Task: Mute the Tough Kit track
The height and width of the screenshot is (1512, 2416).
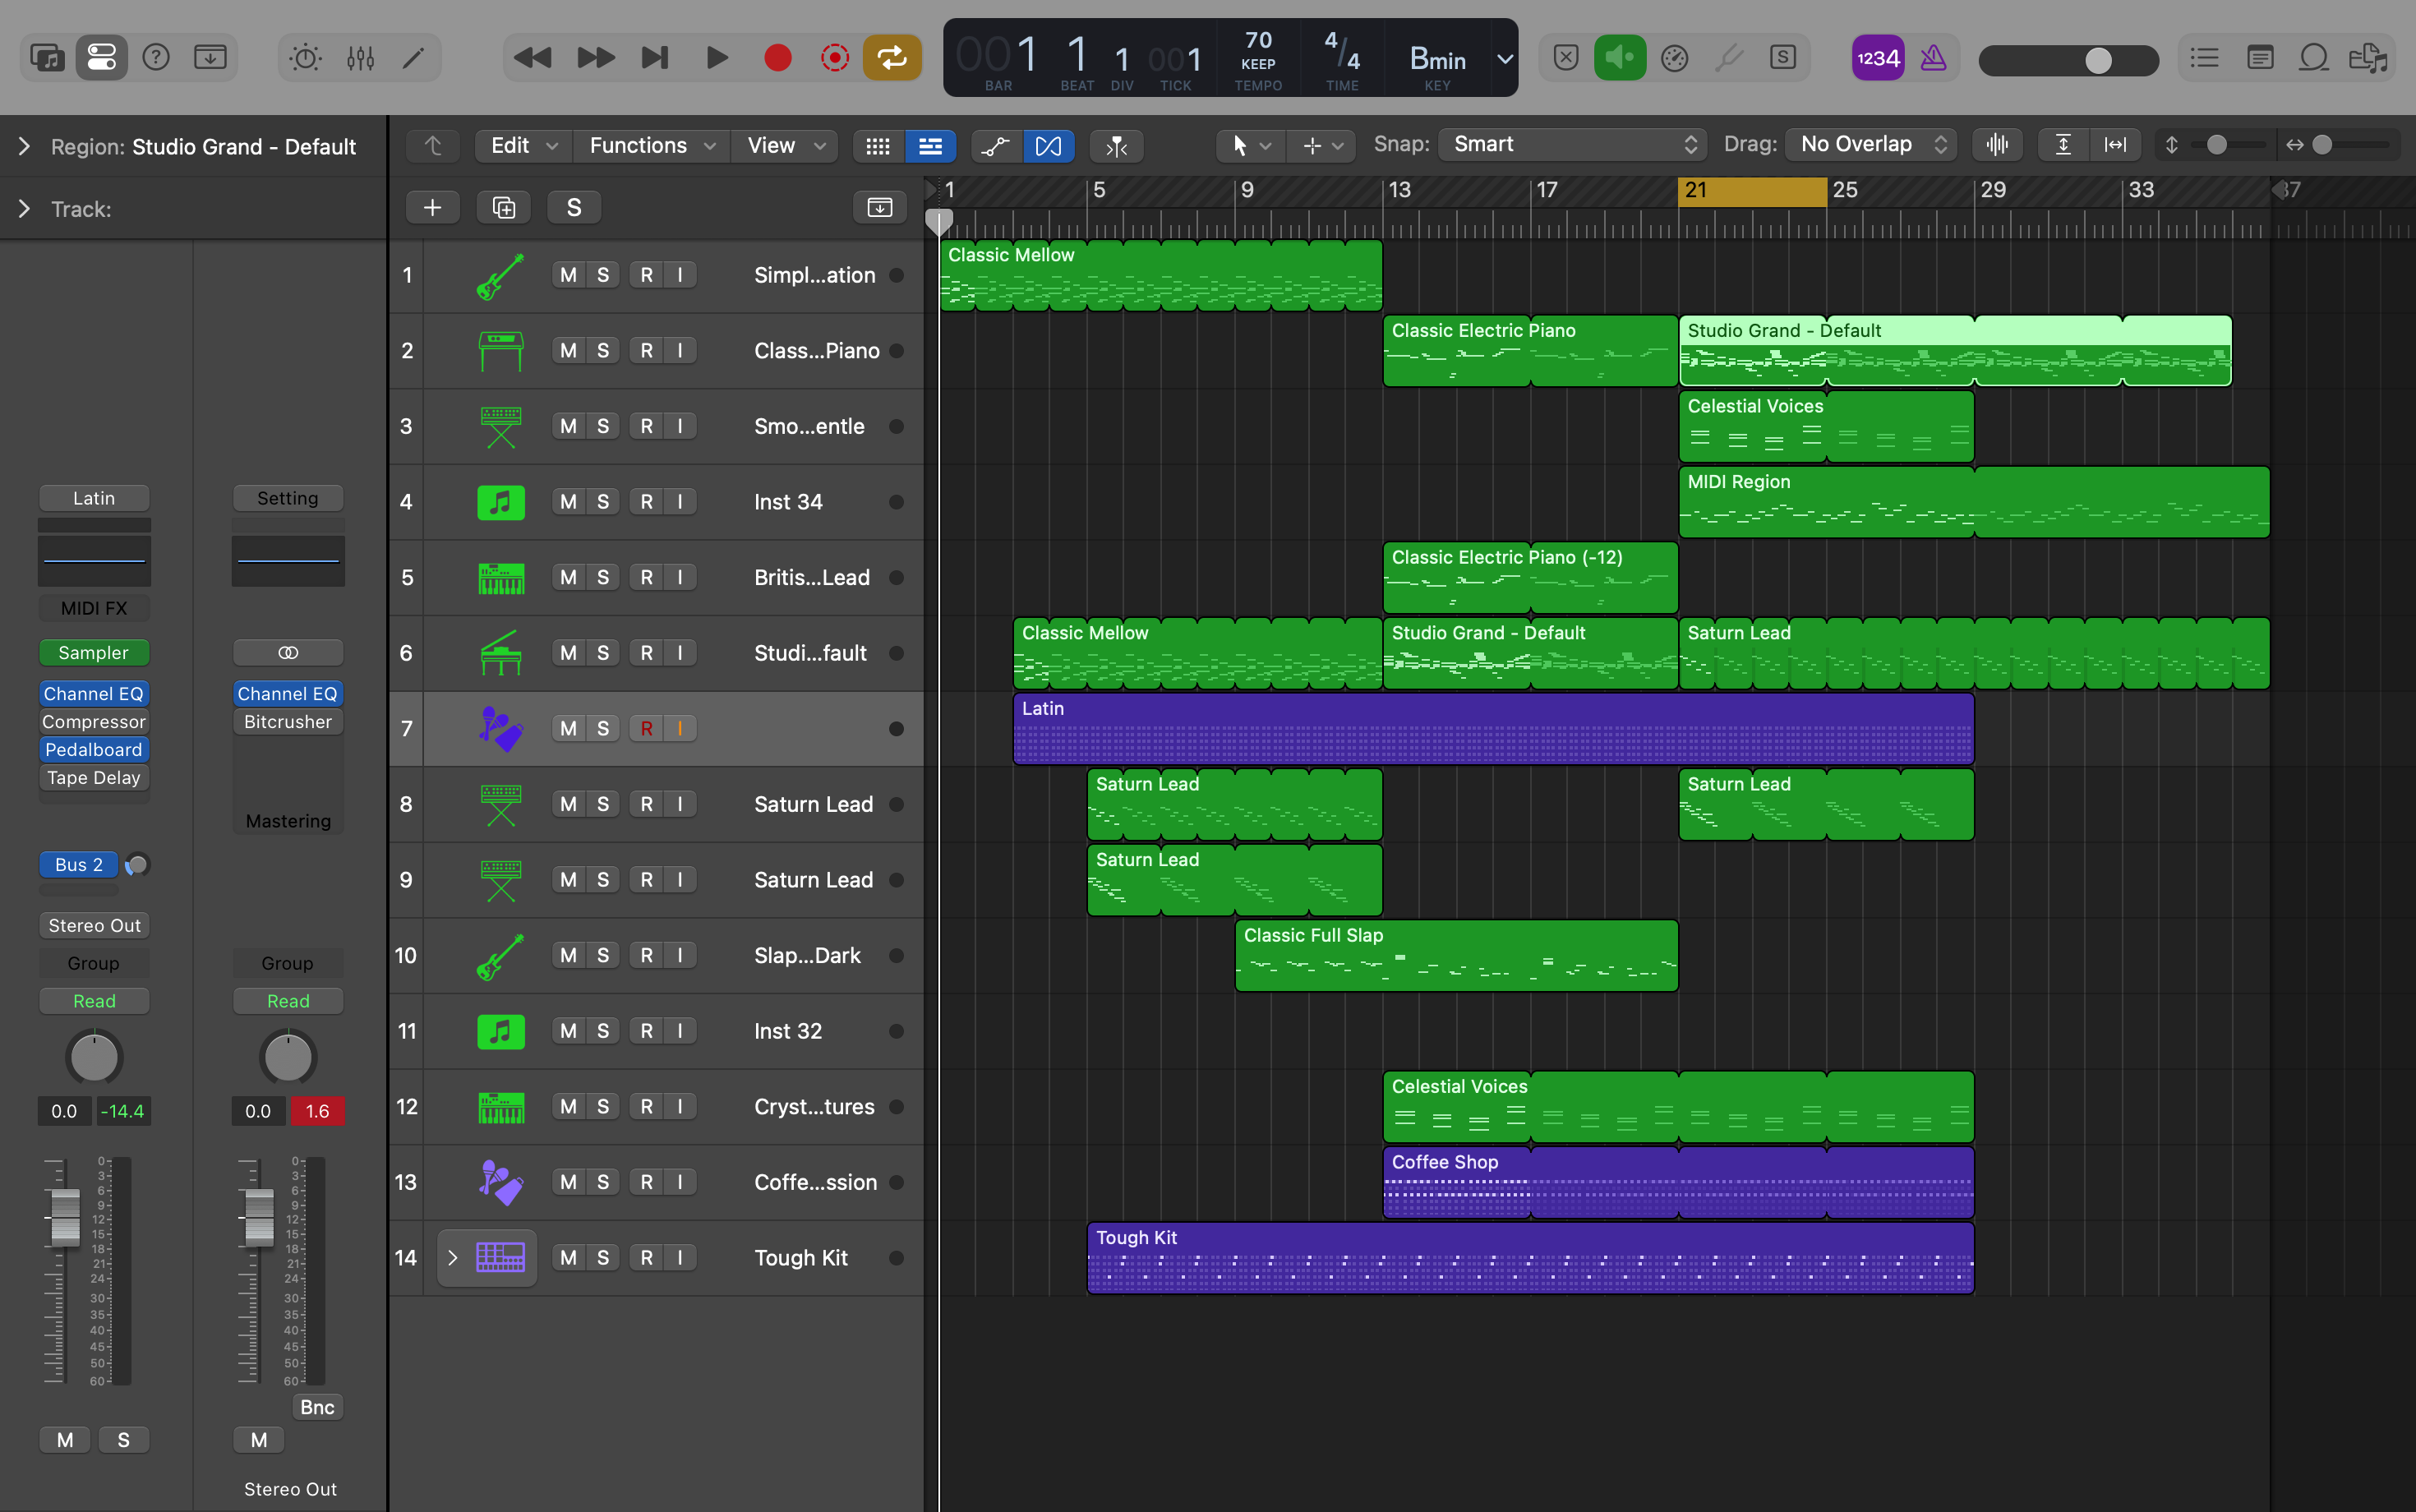Action: tap(568, 1257)
